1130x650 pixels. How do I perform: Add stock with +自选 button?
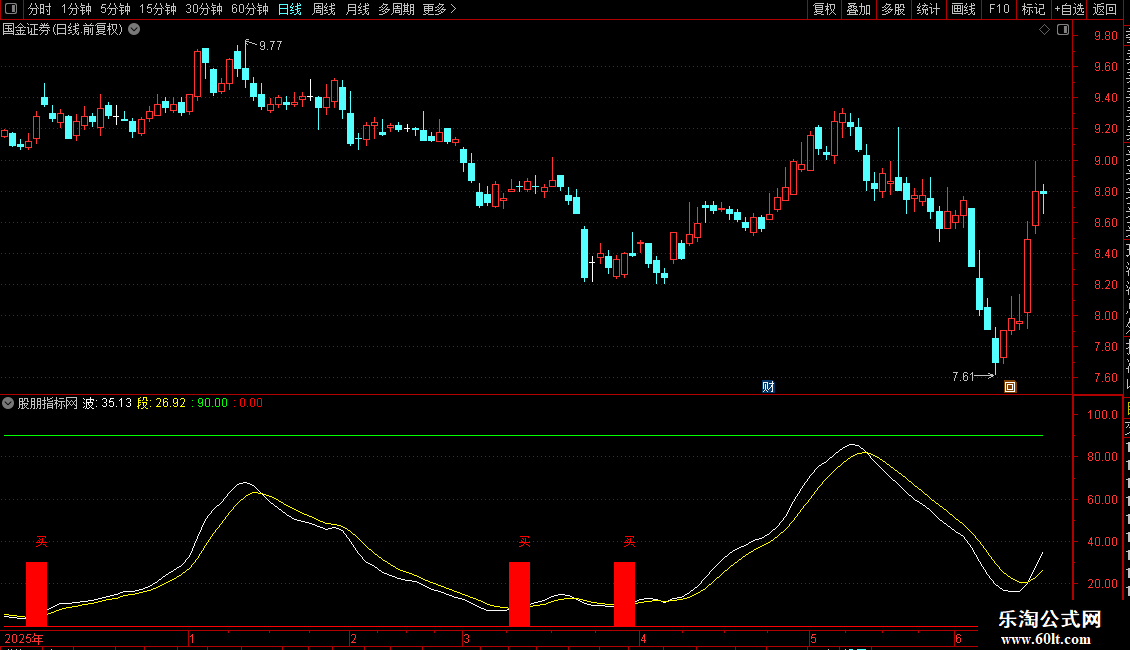pyautogui.click(x=1069, y=9)
